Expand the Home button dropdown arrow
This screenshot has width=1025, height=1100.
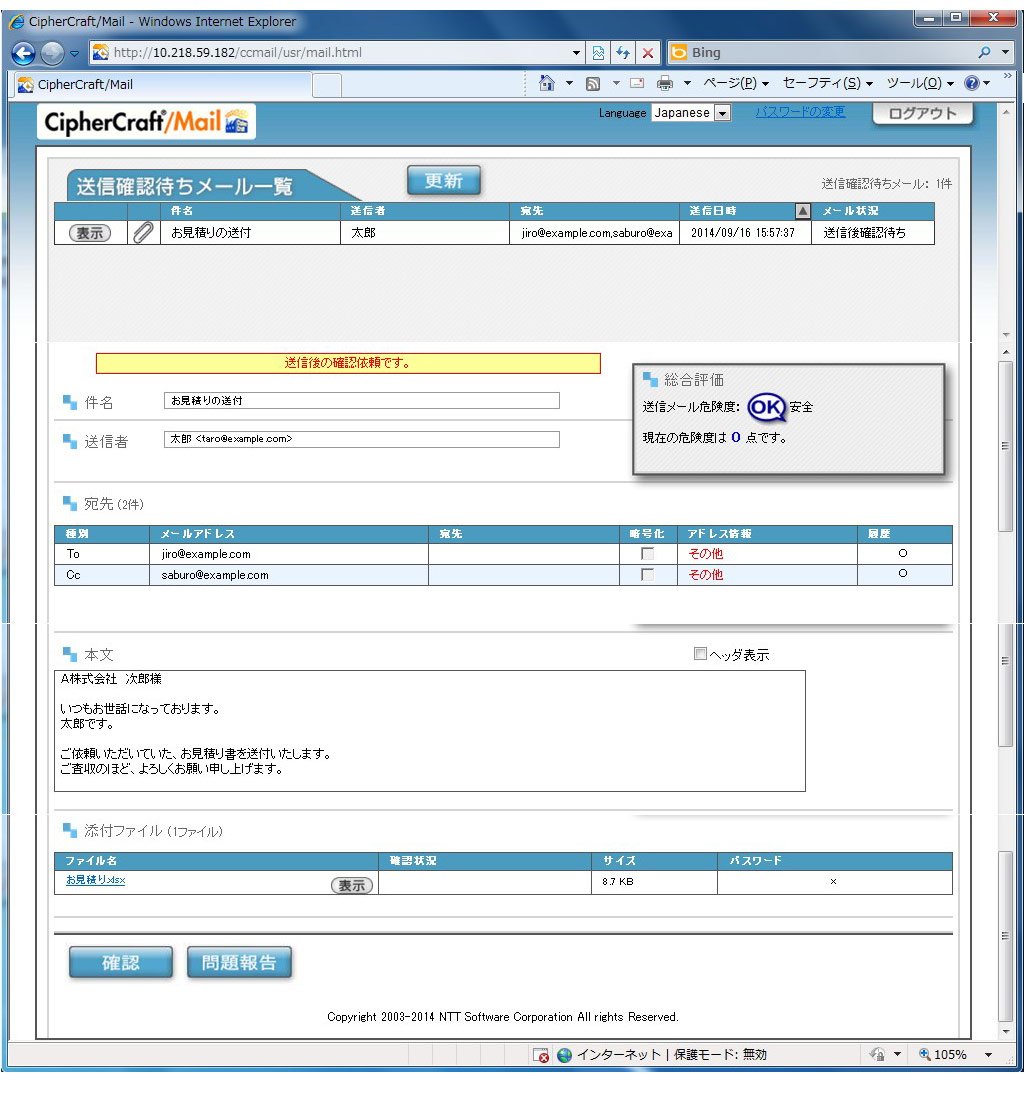(x=569, y=83)
